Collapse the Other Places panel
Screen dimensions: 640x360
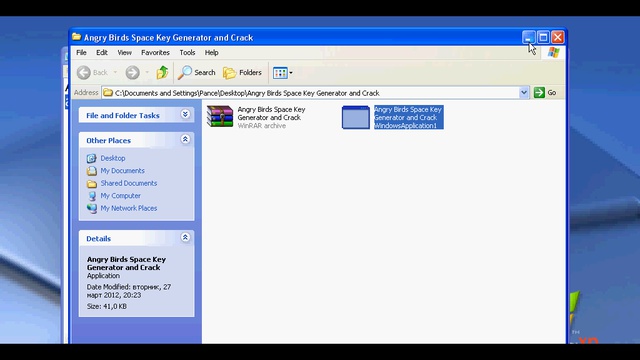pyautogui.click(x=185, y=139)
